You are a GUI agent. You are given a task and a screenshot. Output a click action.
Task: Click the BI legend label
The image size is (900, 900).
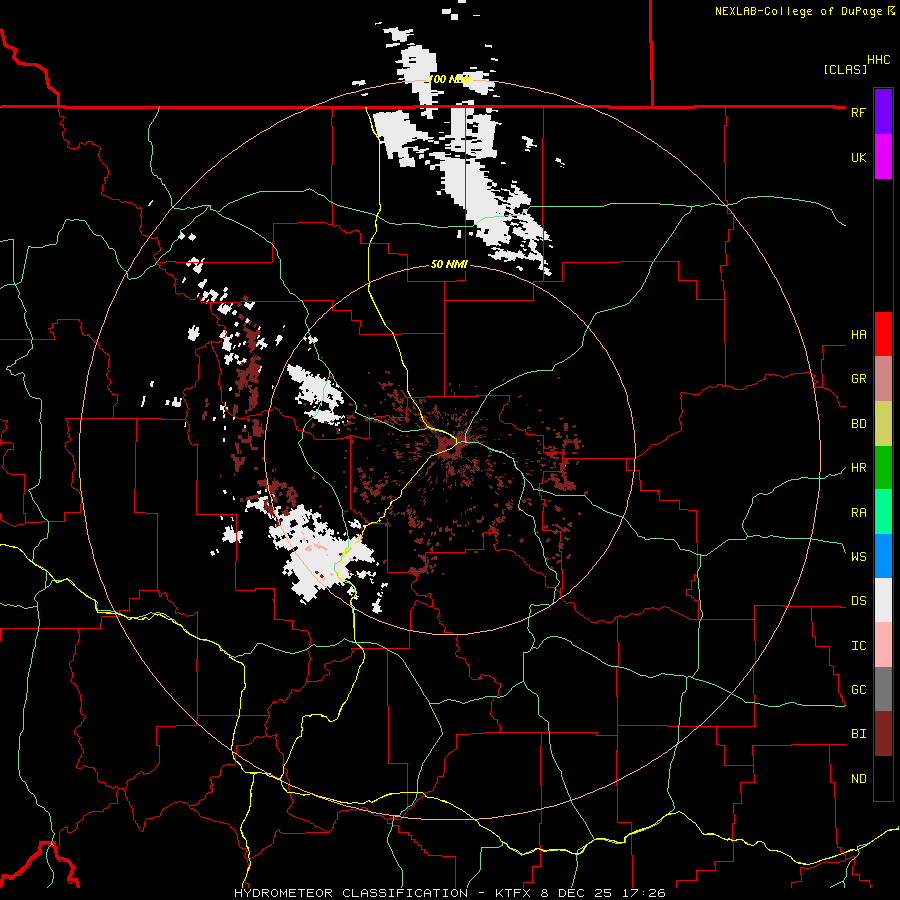pos(858,734)
